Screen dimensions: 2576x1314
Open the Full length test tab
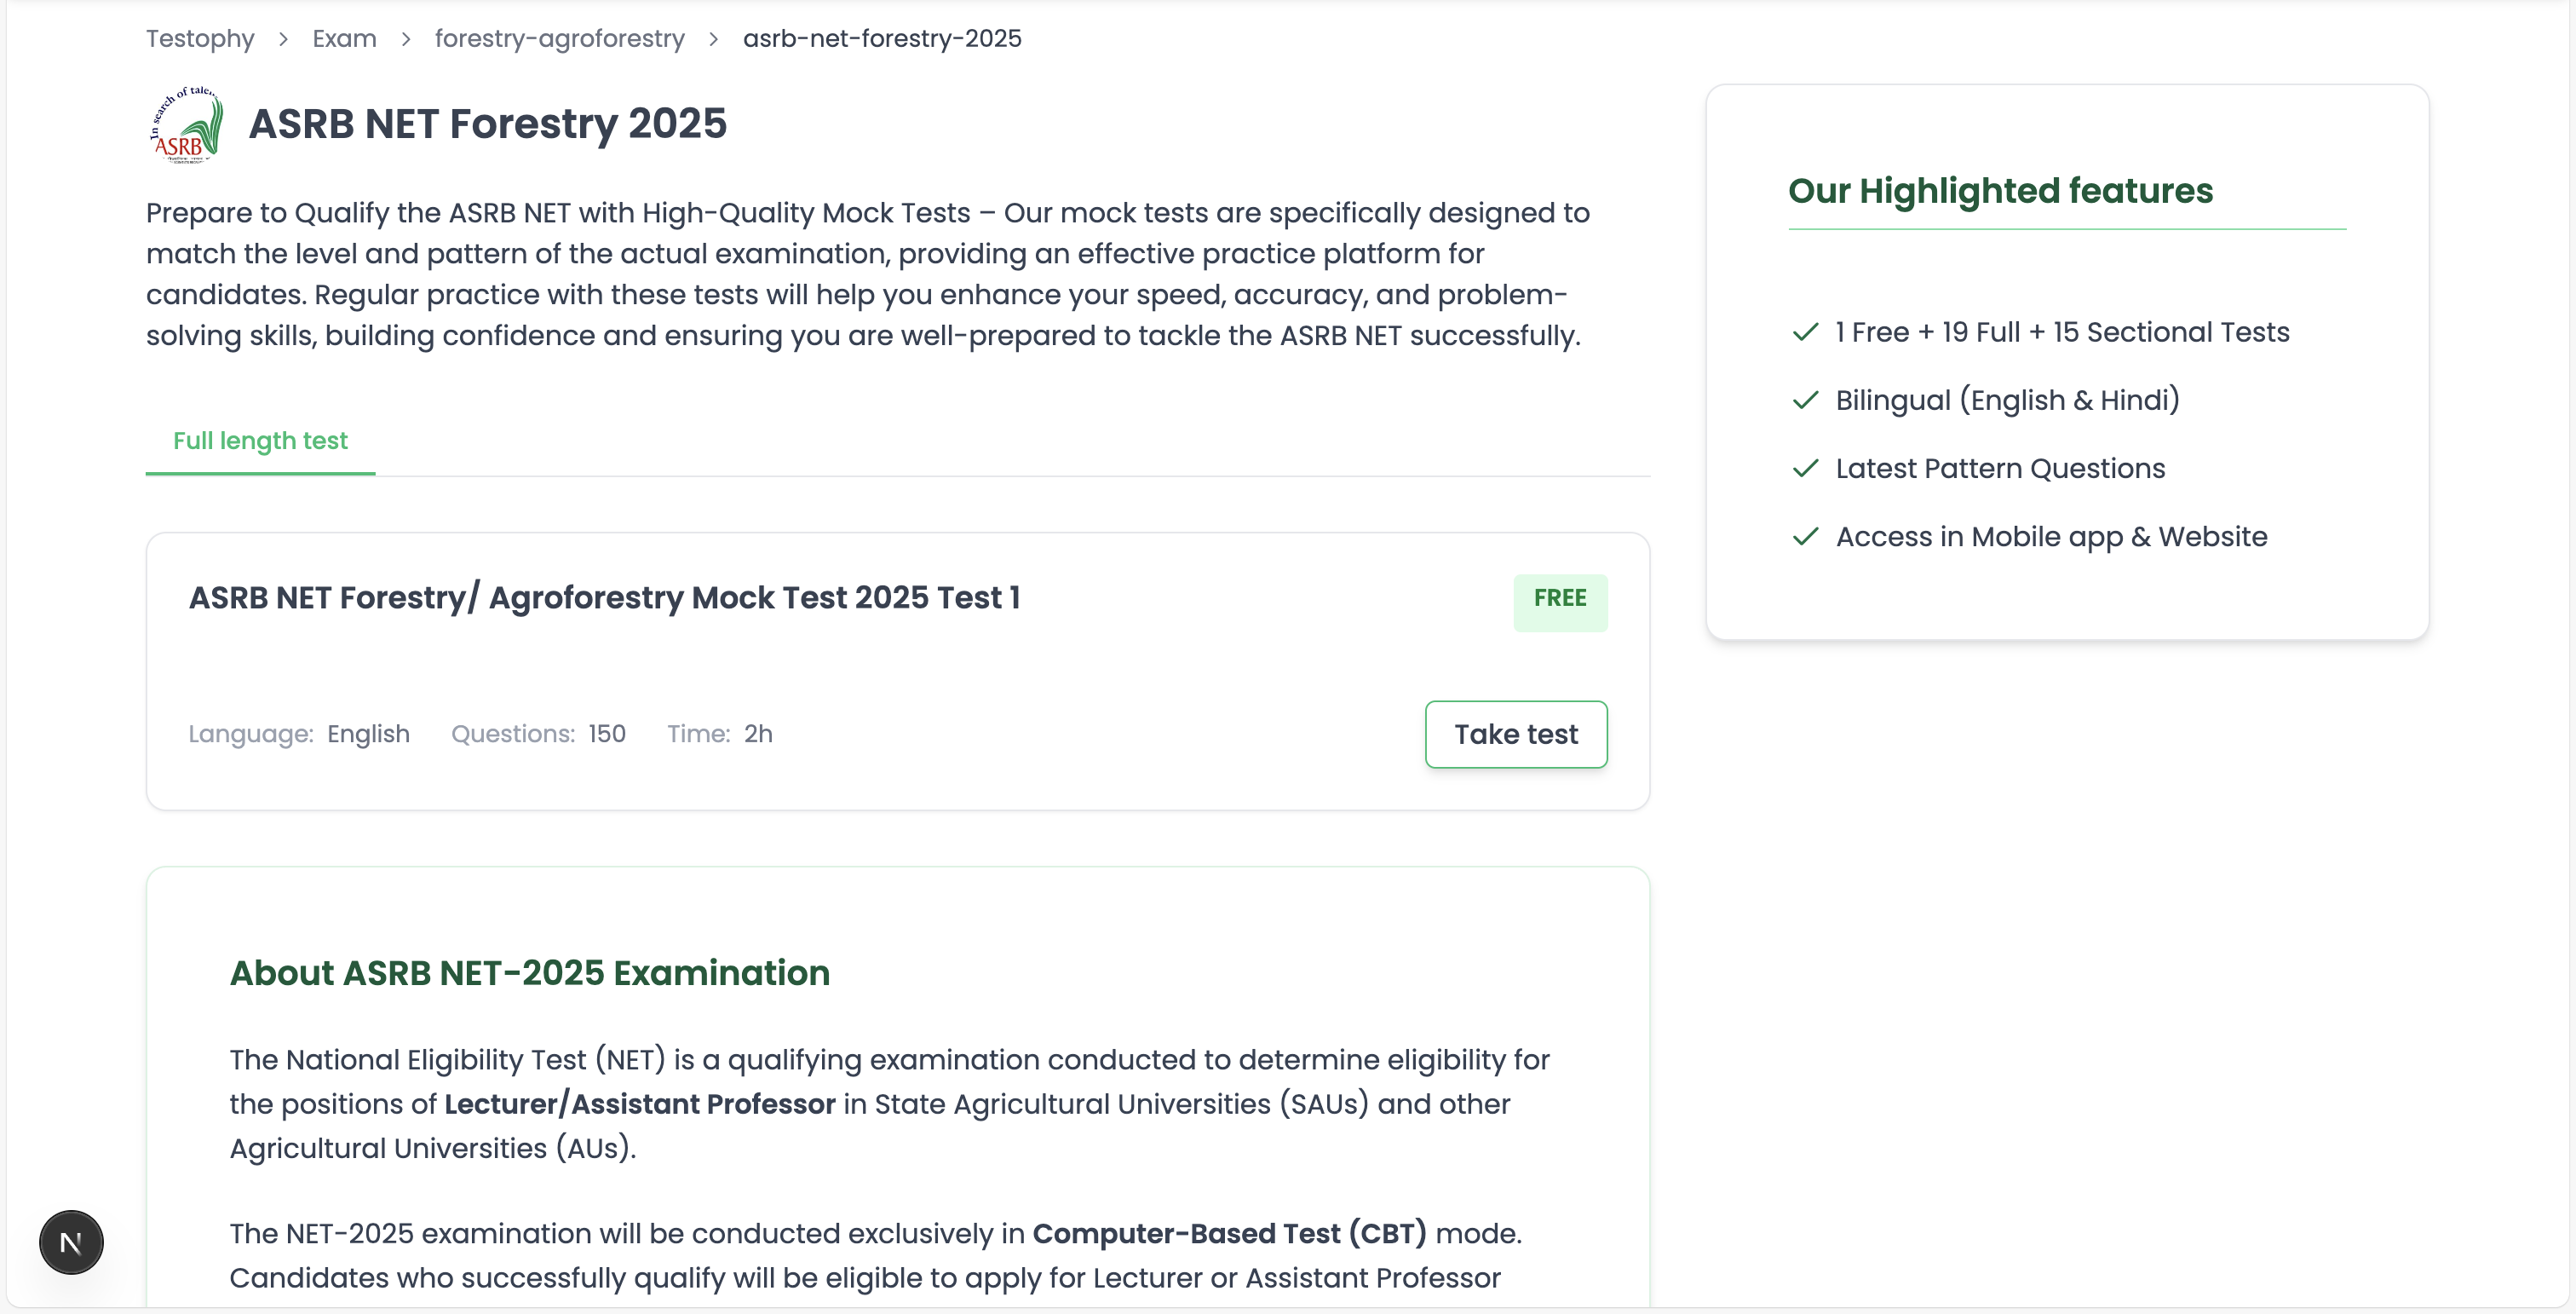(x=260, y=441)
